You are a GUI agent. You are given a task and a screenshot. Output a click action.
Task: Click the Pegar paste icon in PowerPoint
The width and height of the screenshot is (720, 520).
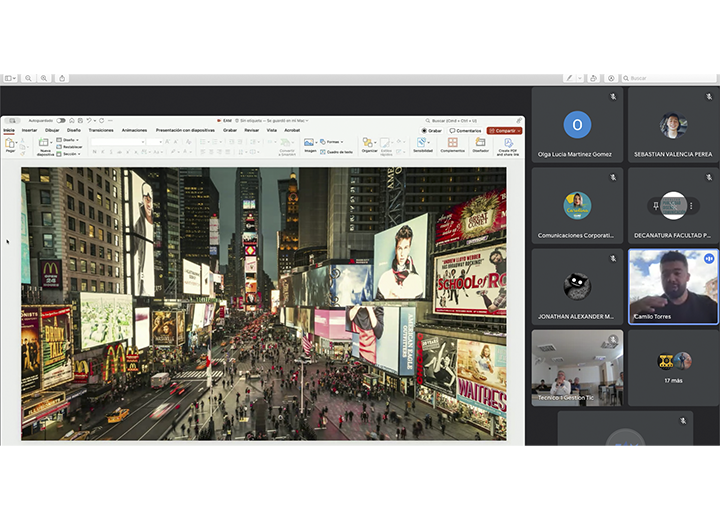(x=9, y=143)
